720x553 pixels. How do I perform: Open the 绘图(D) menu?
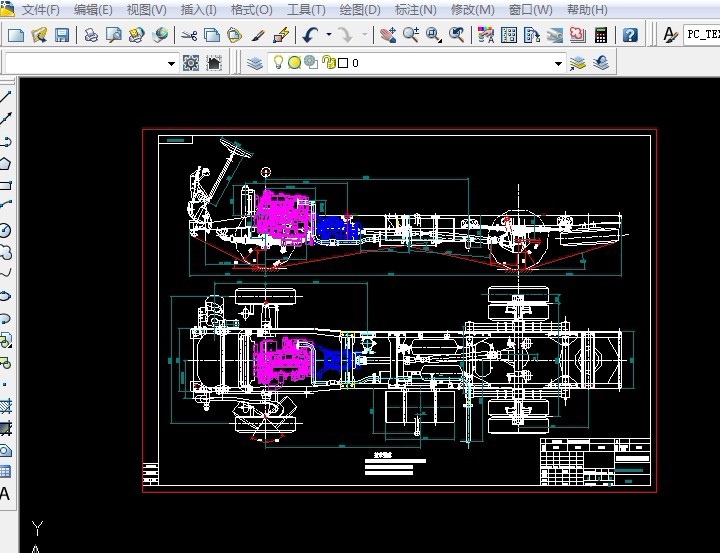360,9
